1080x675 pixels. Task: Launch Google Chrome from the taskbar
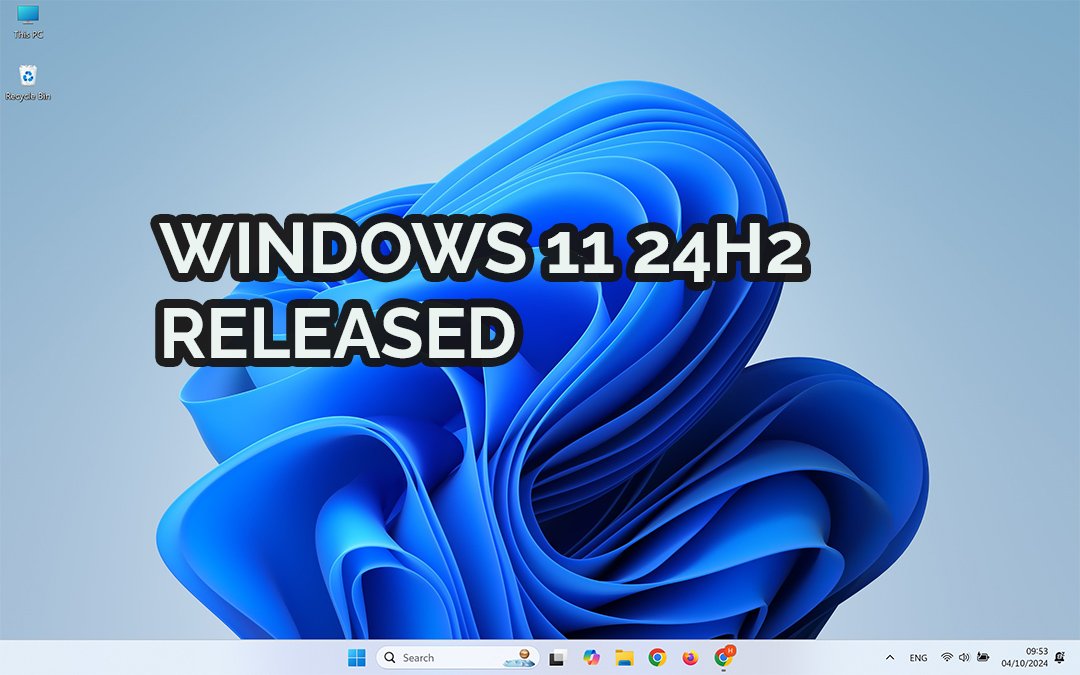point(657,657)
